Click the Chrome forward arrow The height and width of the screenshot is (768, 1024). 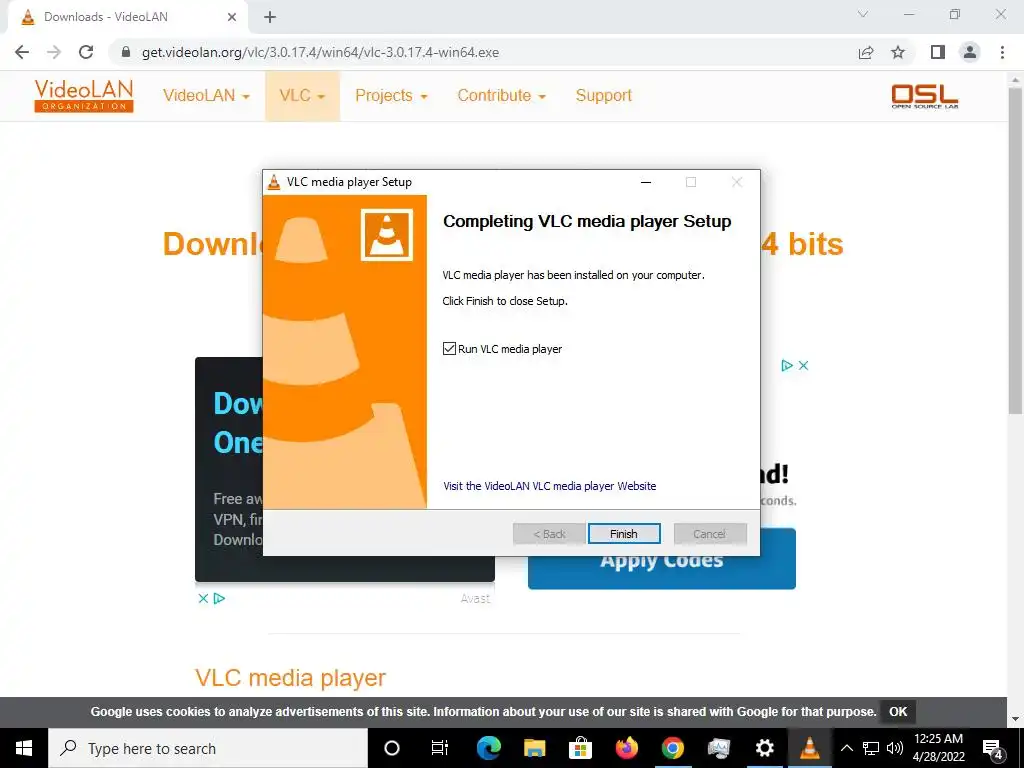[x=54, y=52]
